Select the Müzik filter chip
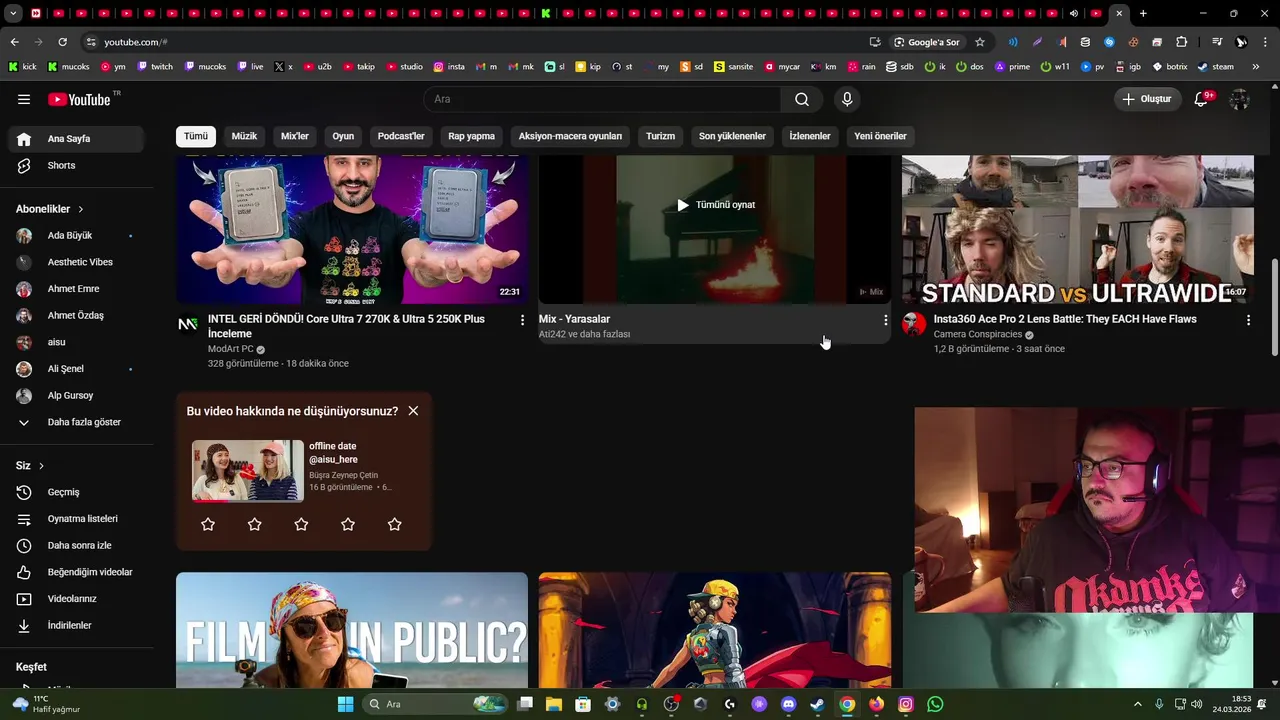Viewport: 1280px width, 720px height. 244,136
